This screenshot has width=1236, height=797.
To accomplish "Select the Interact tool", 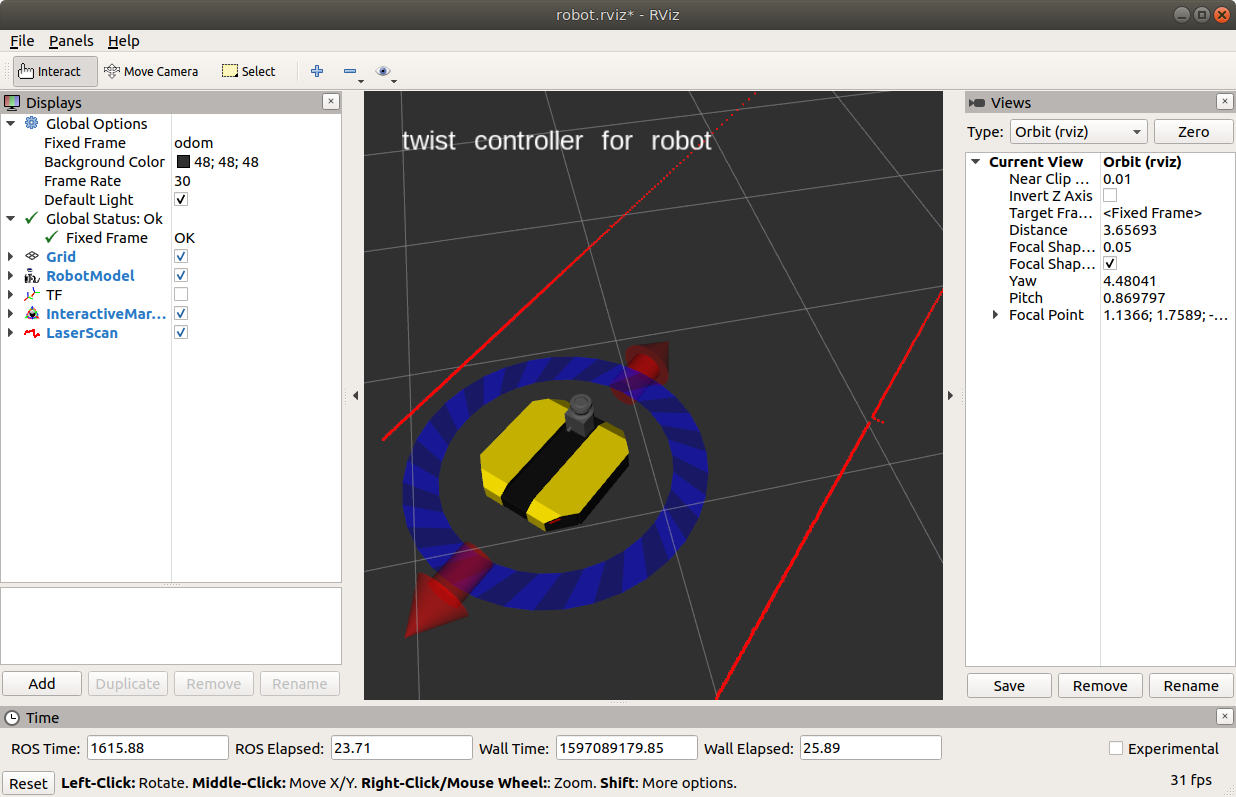I will (50, 71).
